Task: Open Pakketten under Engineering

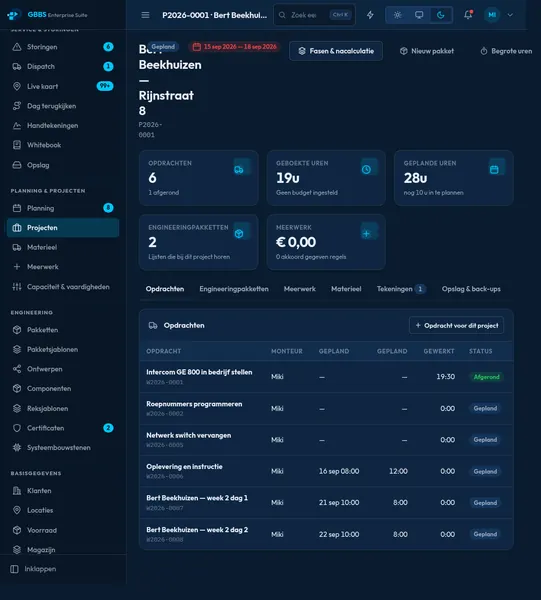Action: 63,330
